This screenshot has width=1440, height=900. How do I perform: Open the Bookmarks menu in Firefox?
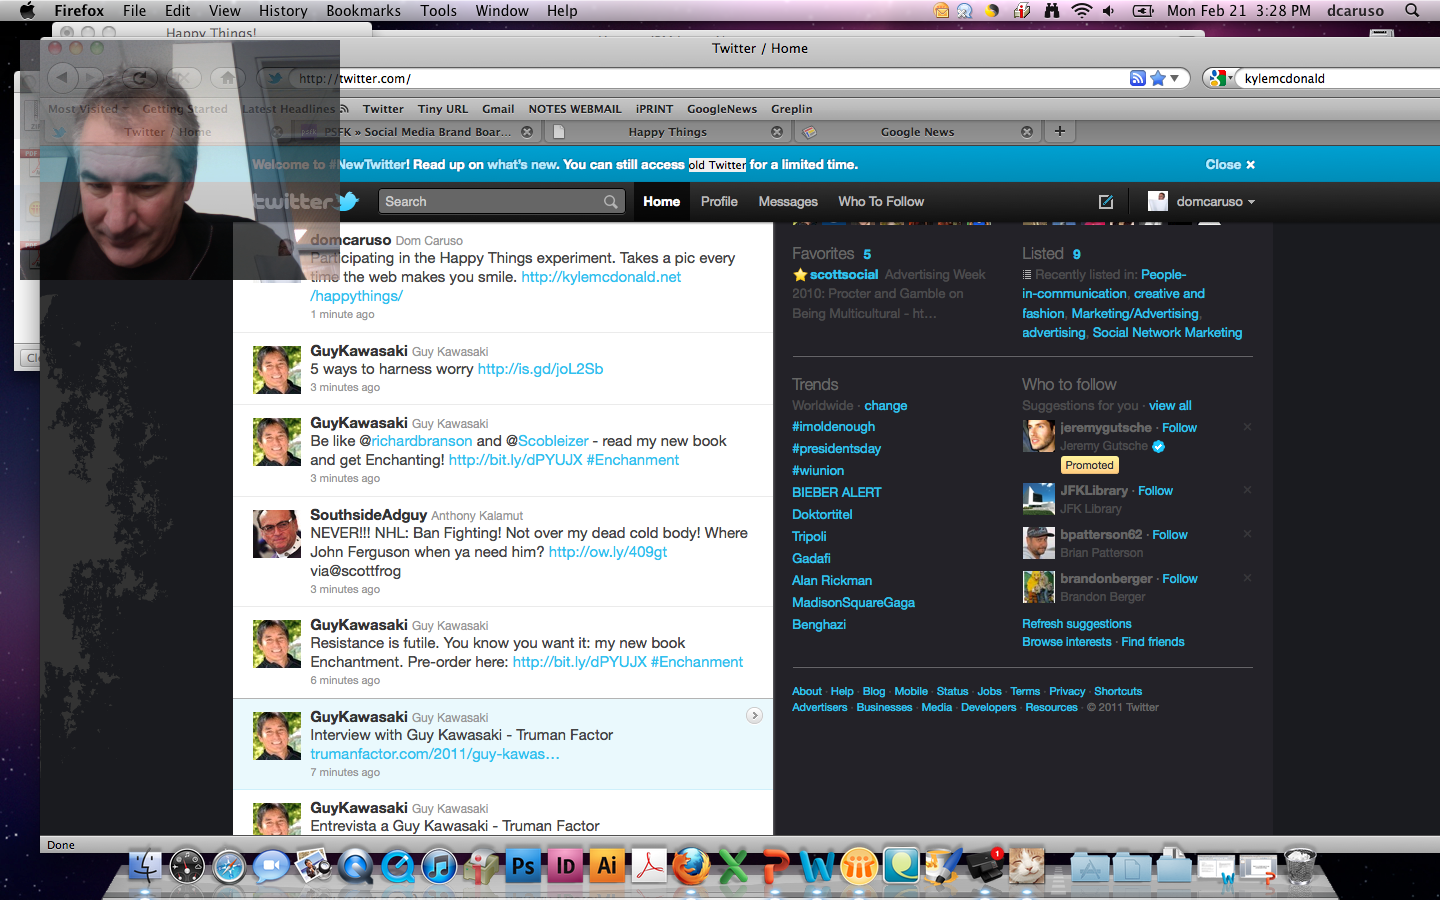[363, 11]
